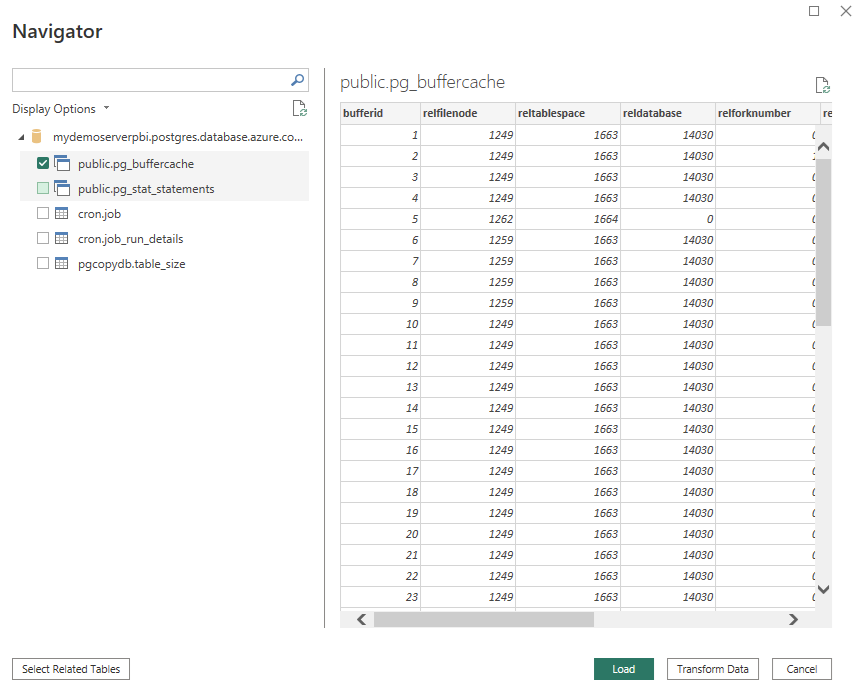Viewport: 858px width, 685px height.
Task: Check the public.pg_stat_statements checkbox
Action: coord(42,188)
